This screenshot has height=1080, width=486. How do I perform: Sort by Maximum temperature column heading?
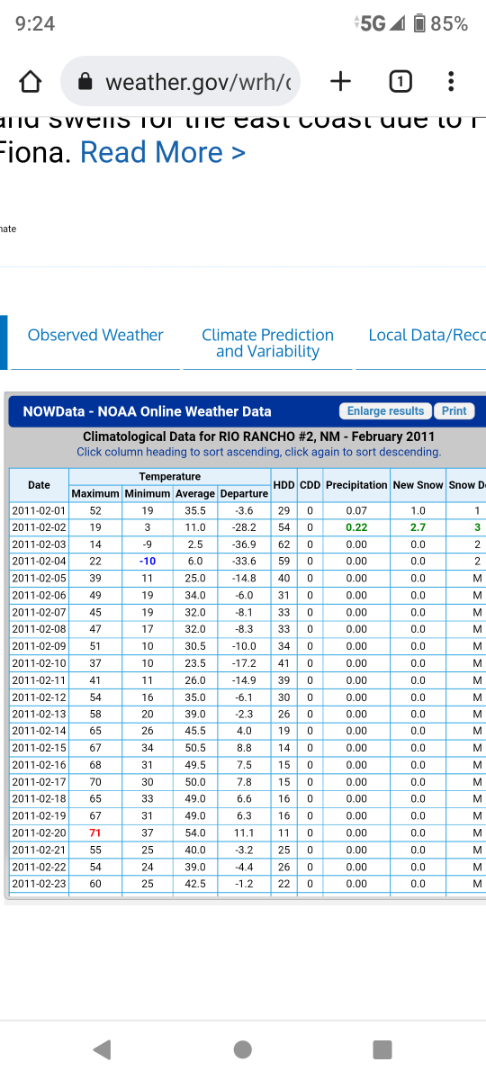tap(96, 494)
